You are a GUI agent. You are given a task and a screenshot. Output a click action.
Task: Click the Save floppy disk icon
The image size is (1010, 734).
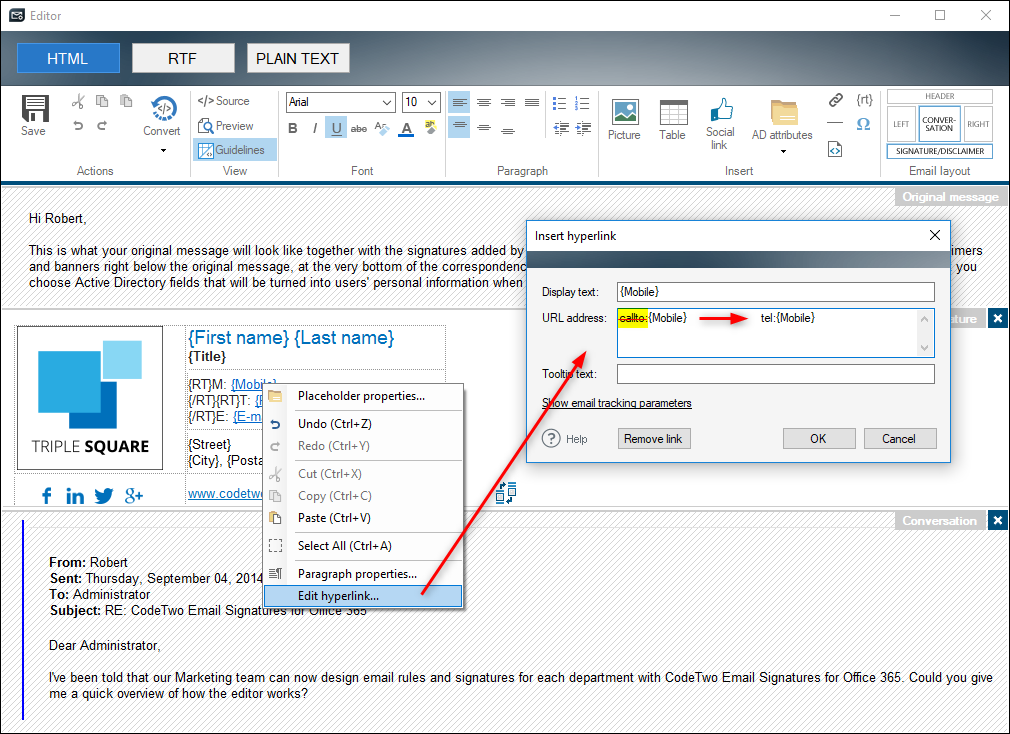(x=35, y=108)
